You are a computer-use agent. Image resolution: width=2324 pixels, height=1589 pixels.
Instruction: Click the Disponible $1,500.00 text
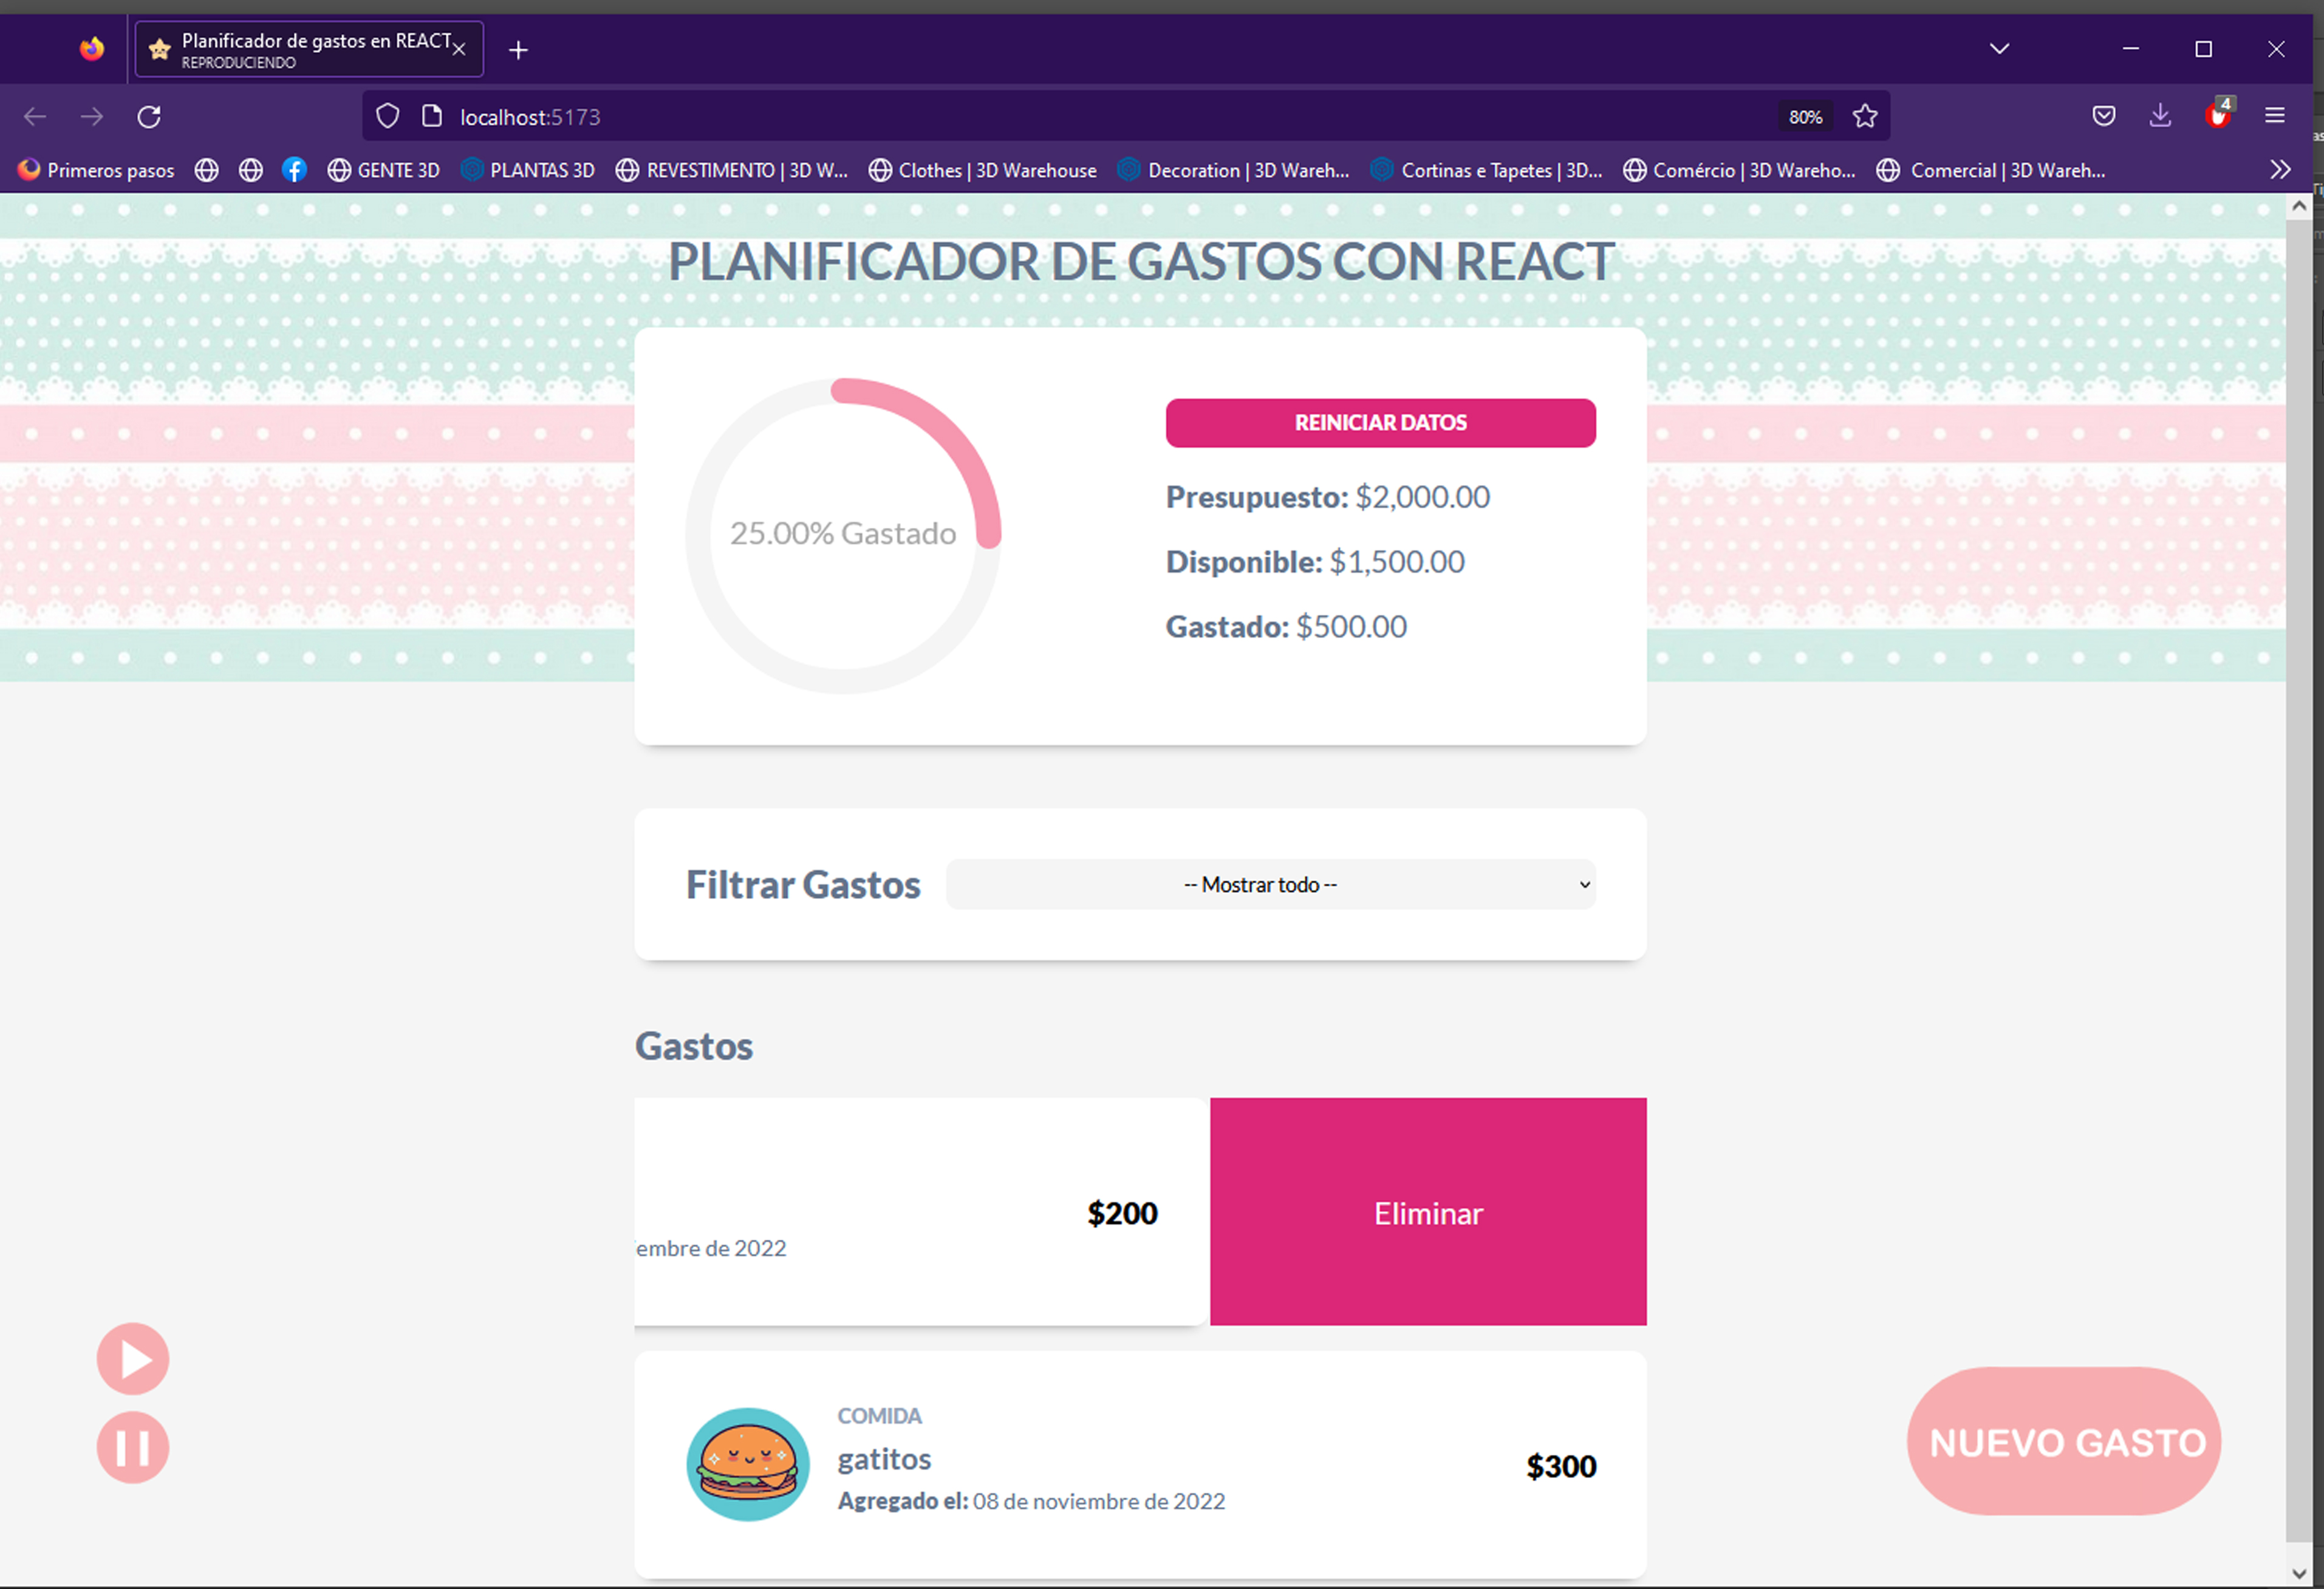tap(1315, 562)
